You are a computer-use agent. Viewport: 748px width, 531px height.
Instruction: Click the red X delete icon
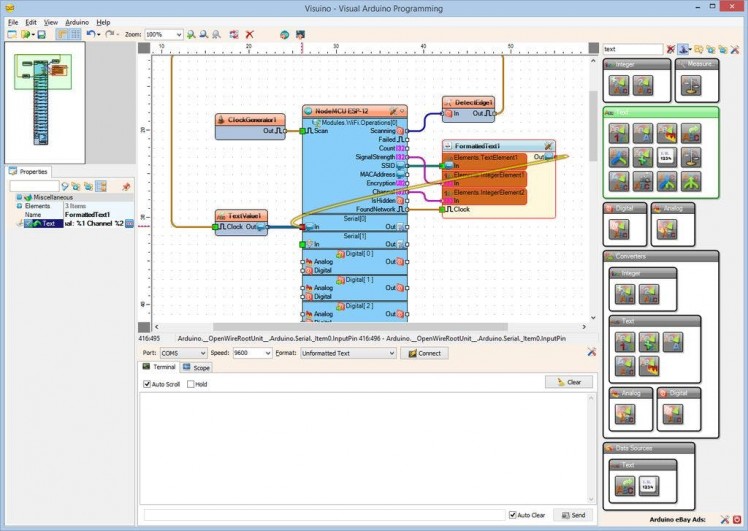pyautogui.click(x=249, y=34)
